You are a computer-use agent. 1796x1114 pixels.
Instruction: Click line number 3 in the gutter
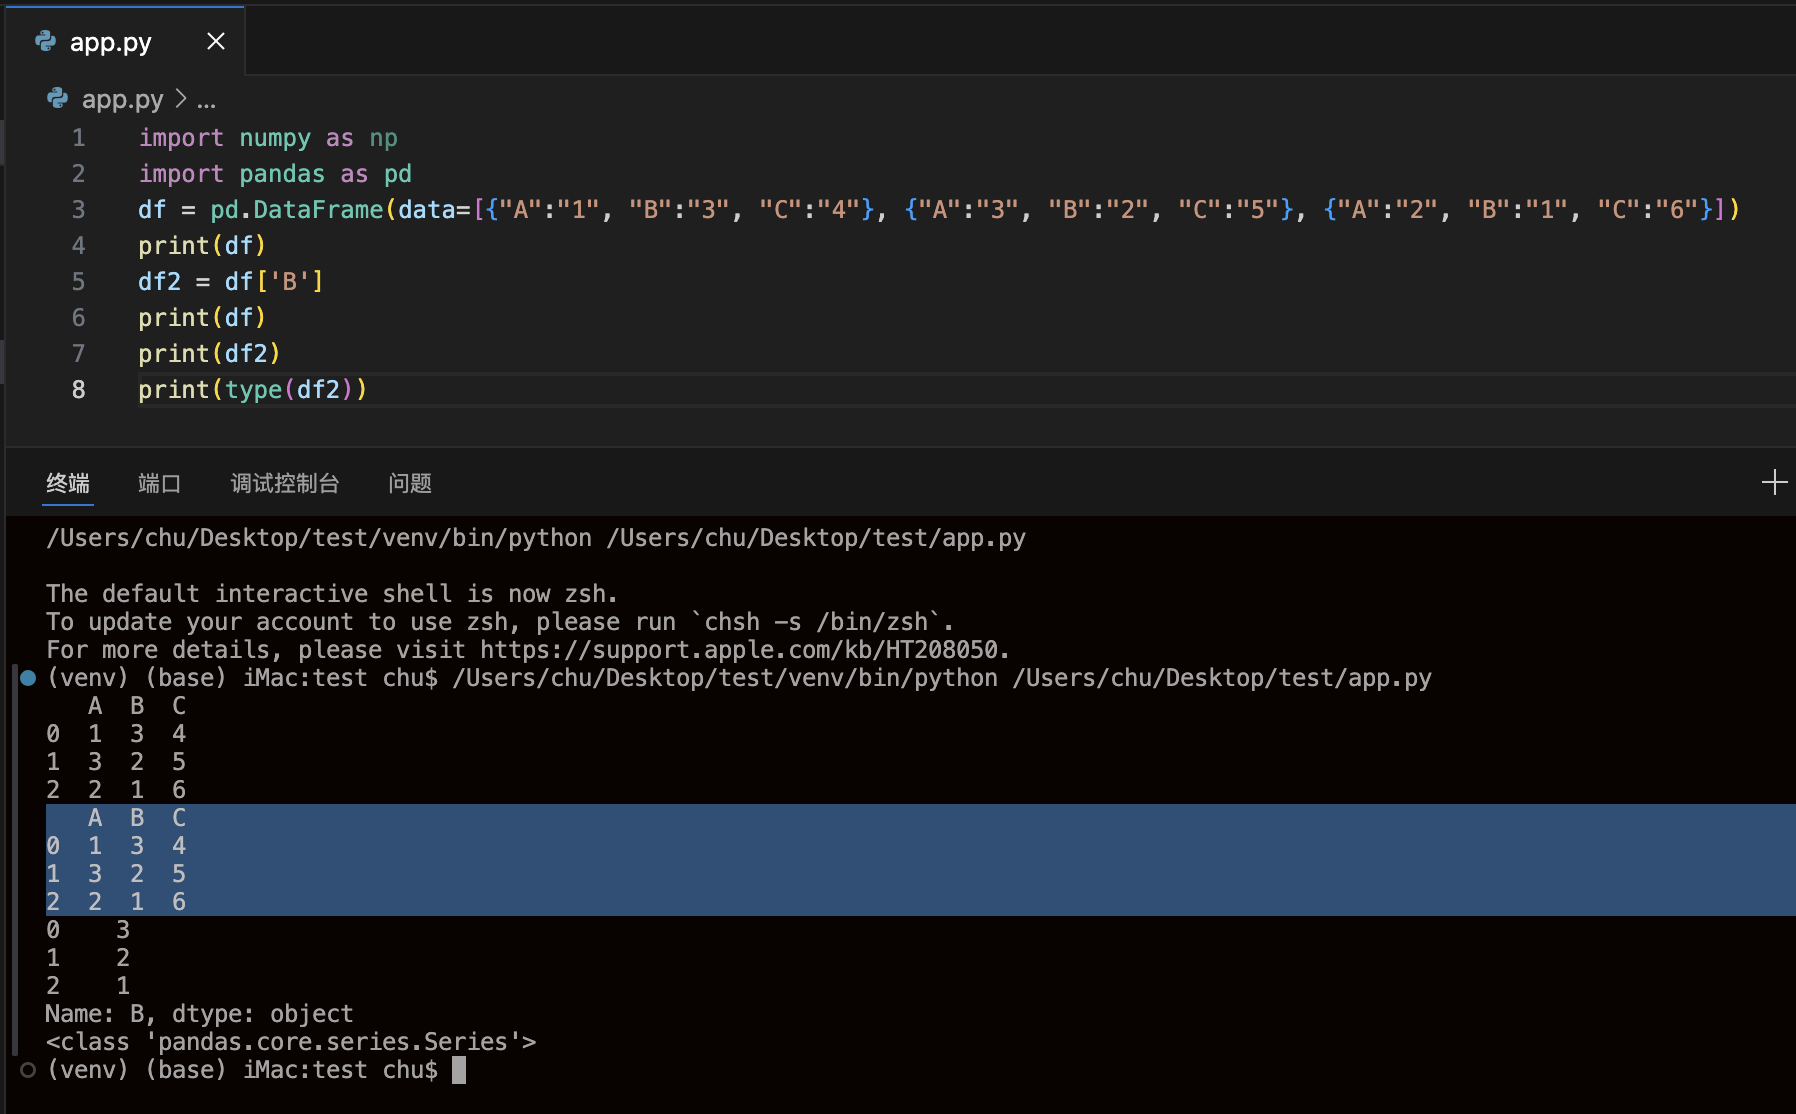[78, 210]
